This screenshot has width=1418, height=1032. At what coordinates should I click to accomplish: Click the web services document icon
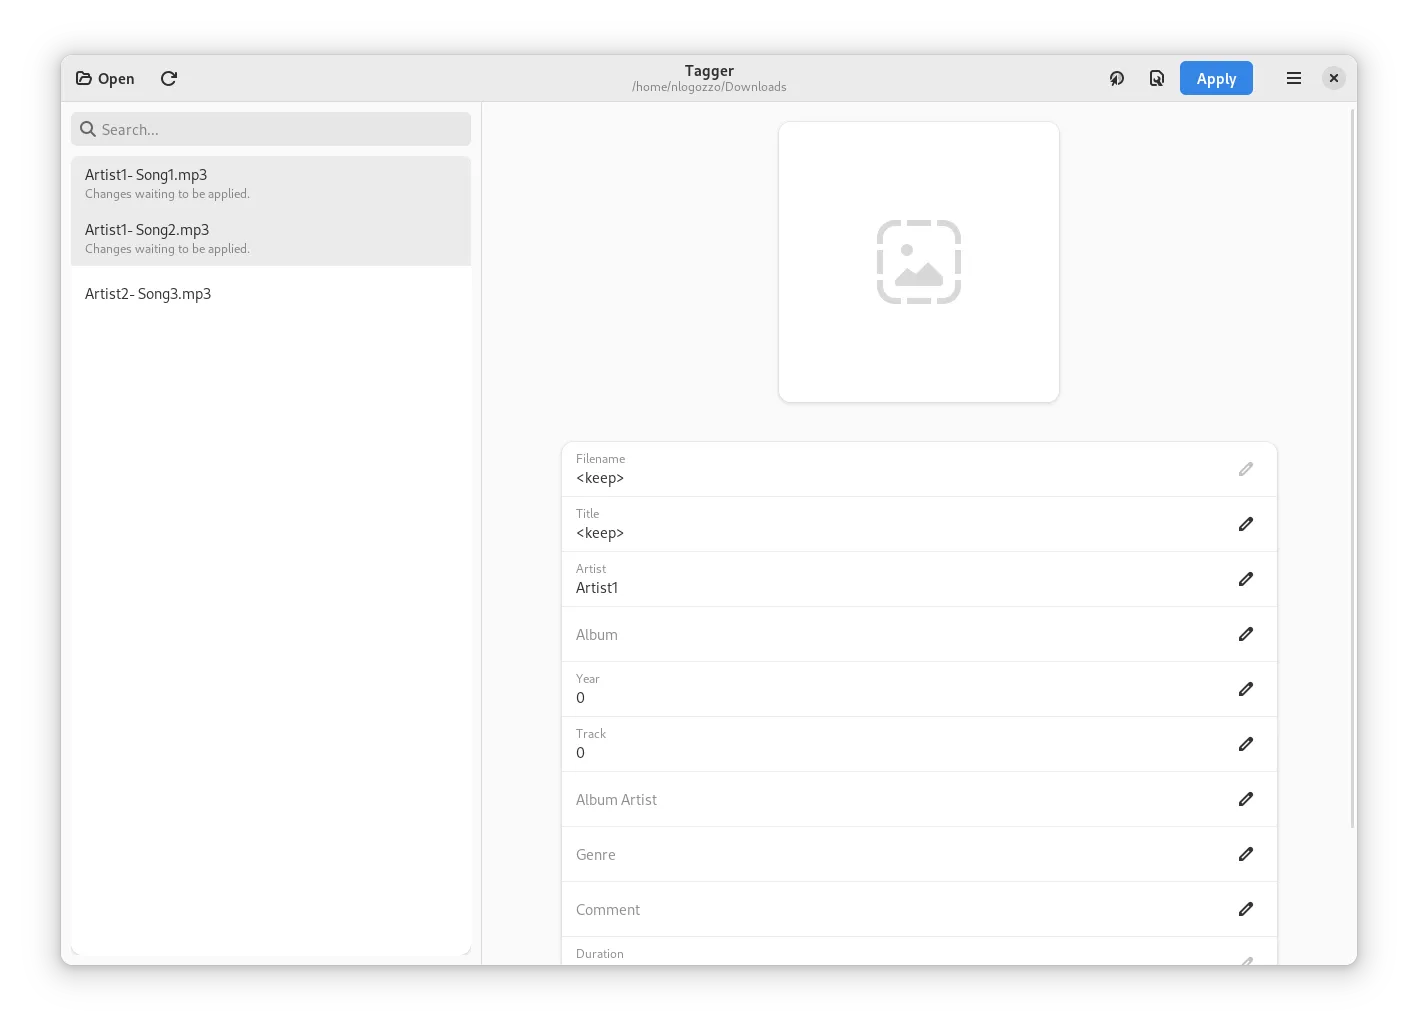click(x=1157, y=78)
